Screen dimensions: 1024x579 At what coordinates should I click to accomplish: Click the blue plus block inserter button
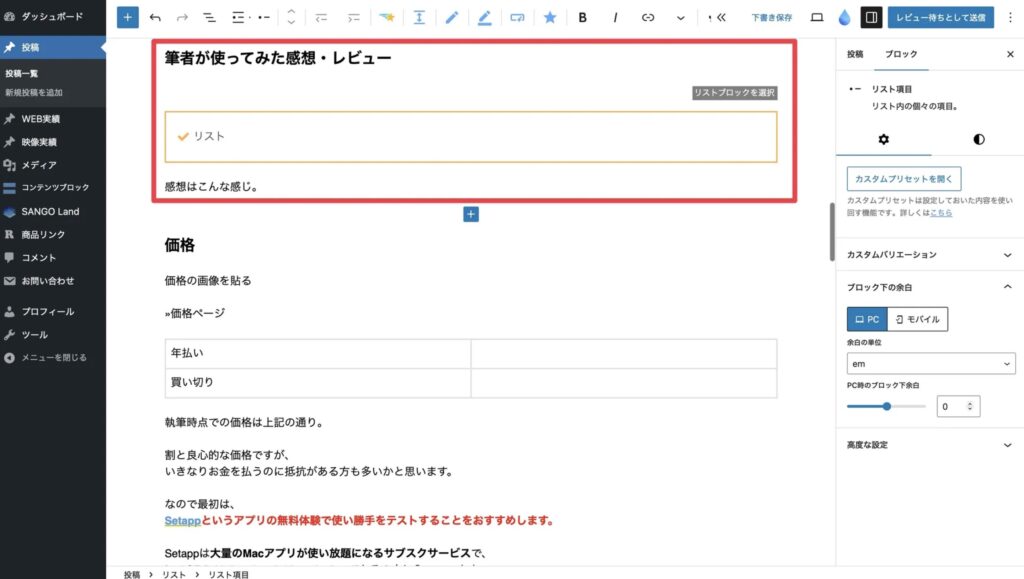click(127, 17)
